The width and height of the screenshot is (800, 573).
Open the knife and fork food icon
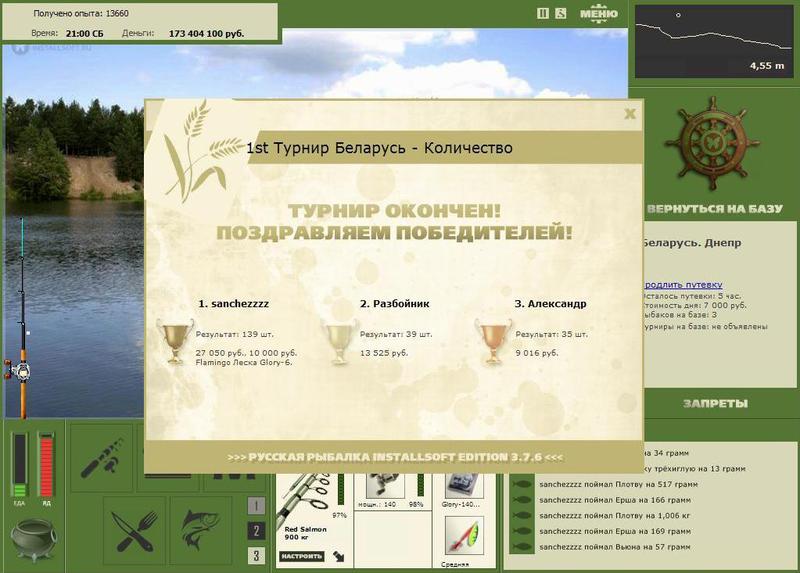coord(134,531)
